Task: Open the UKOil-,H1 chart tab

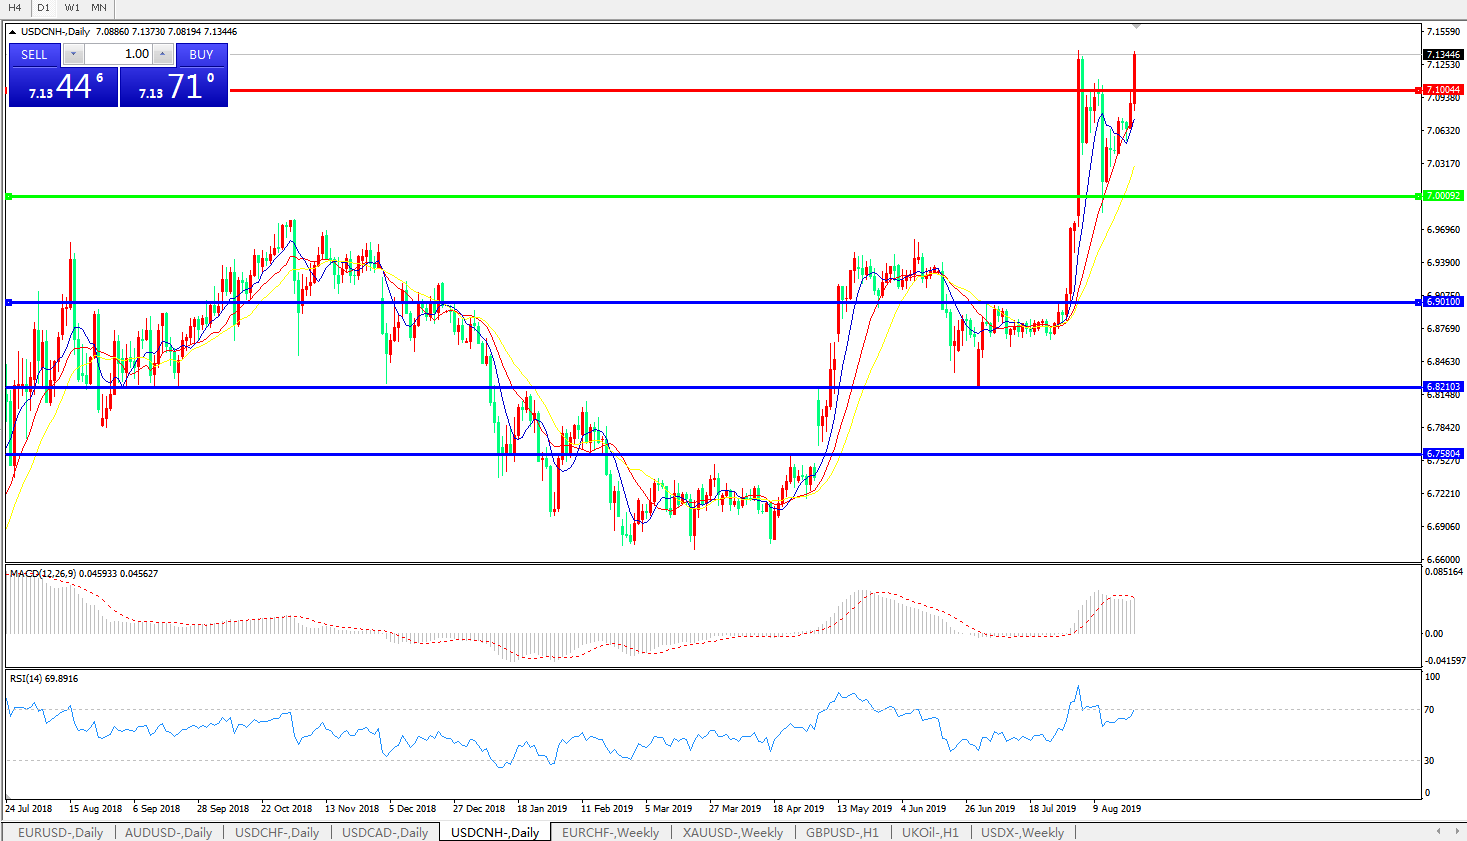Action: pos(930,832)
